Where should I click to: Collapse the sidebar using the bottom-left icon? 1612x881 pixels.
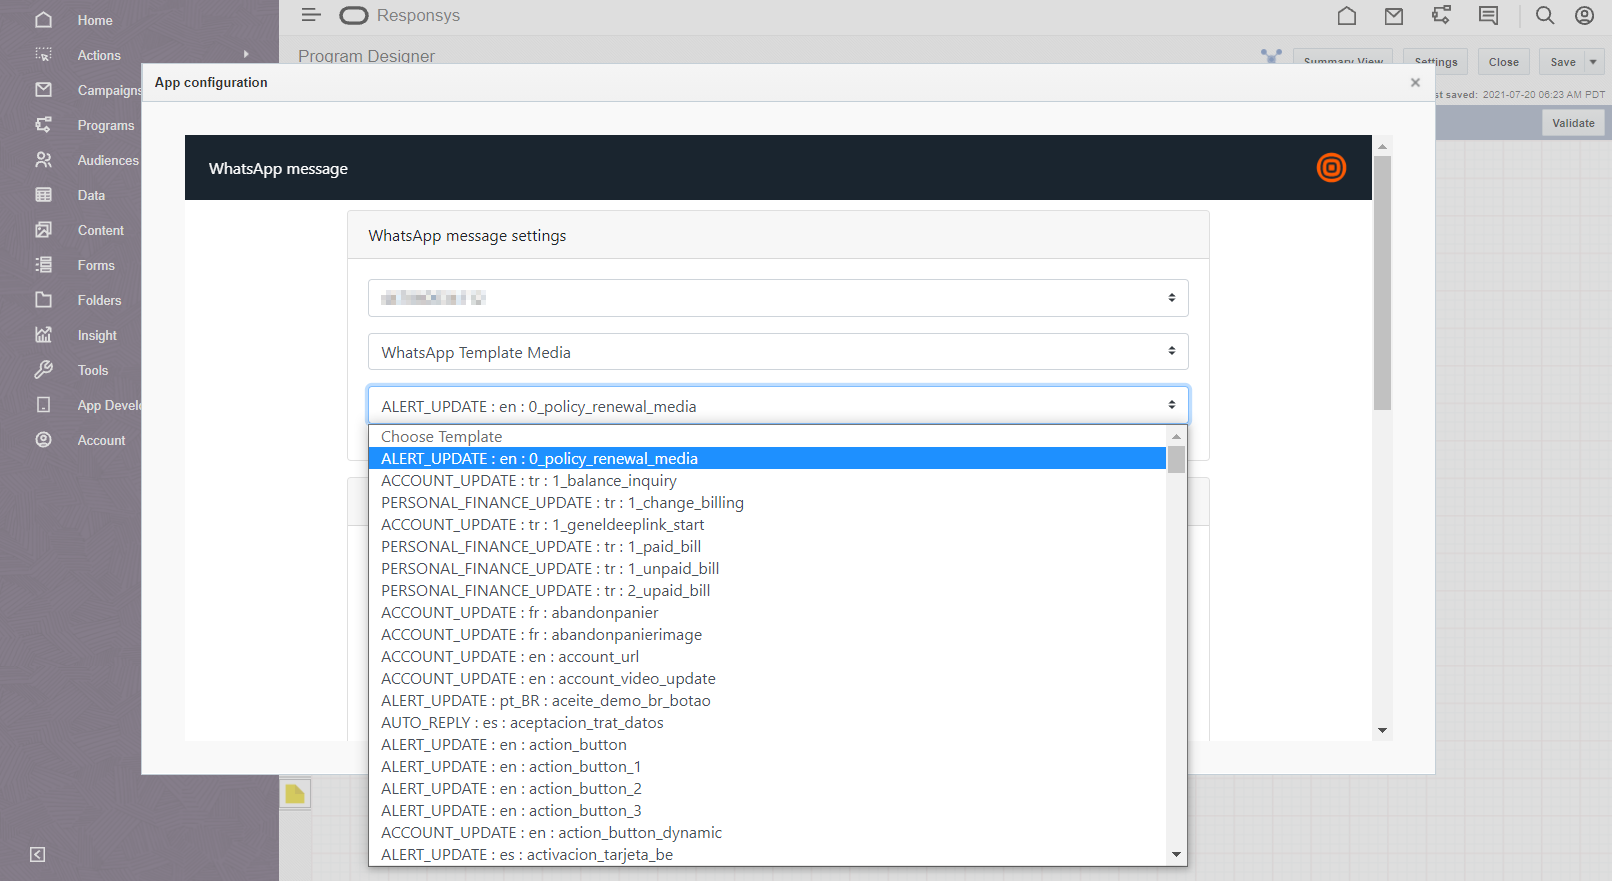pos(37,854)
